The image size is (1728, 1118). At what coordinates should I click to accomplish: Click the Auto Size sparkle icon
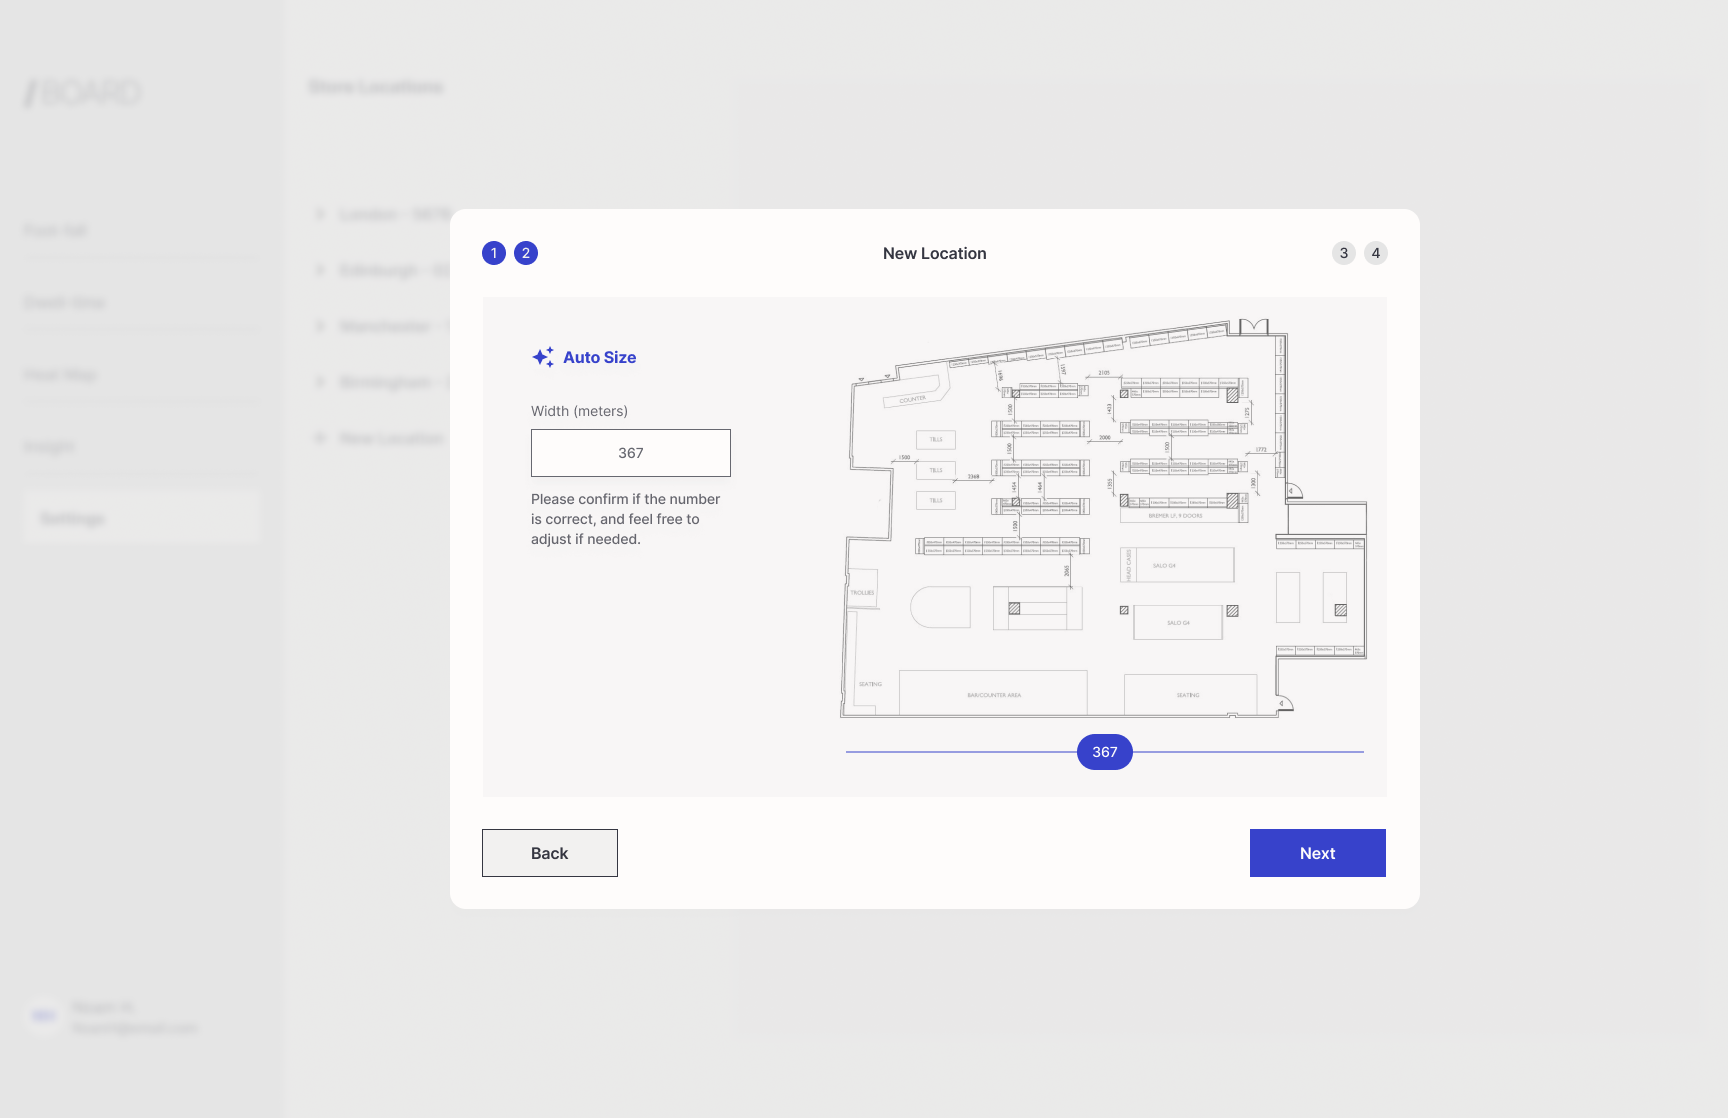[x=543, y=357]
